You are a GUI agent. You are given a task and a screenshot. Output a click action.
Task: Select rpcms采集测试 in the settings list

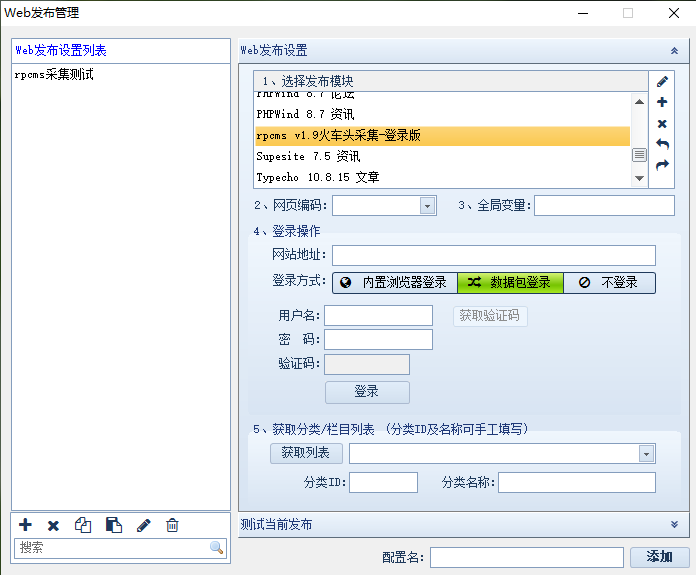pos(121,74)
